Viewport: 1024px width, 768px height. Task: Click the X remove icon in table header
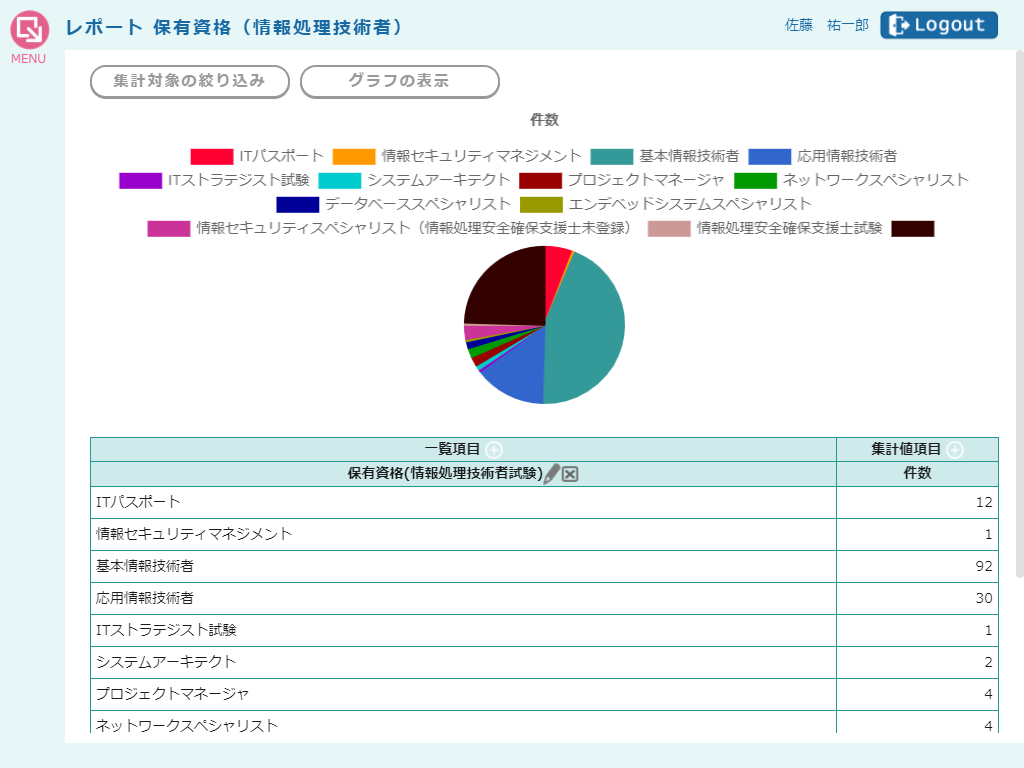(x=570, y=474)
